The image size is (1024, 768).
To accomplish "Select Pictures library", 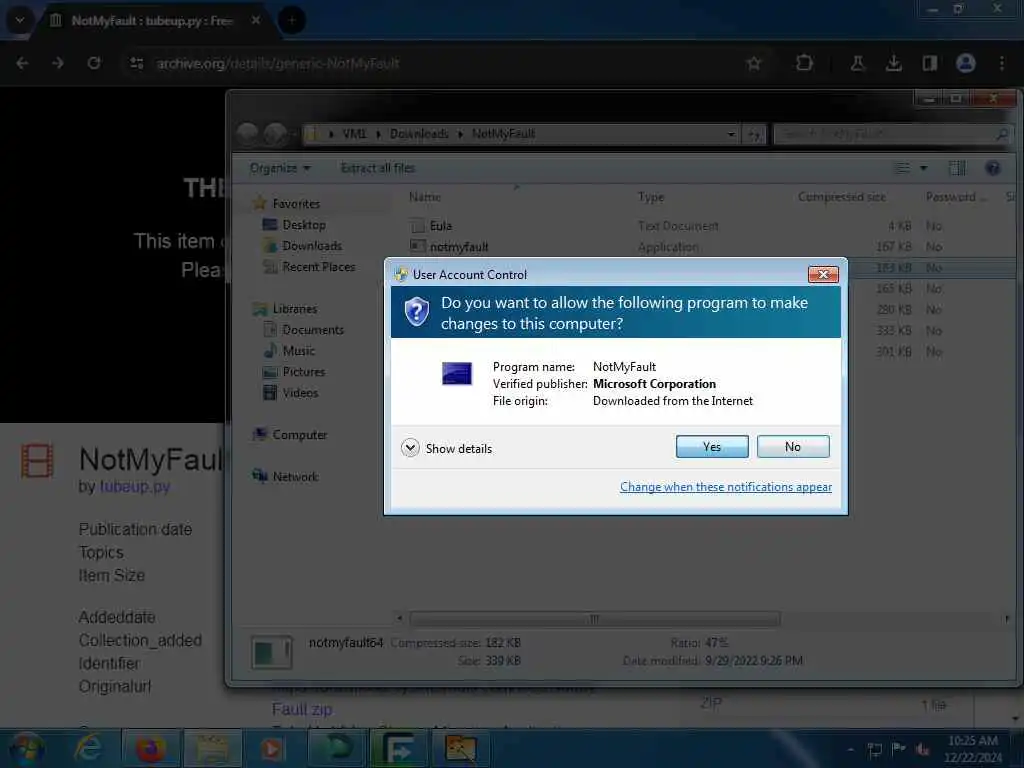I will 304,372.
